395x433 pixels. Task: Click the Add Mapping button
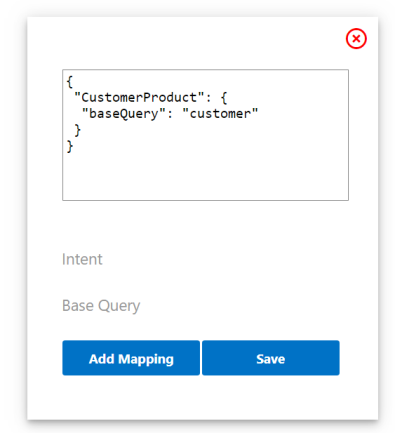[131, 358]
